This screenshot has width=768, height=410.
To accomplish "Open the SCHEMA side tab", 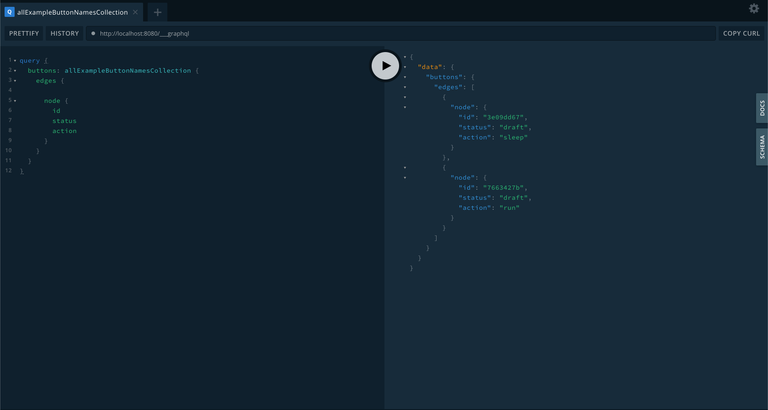I will coord(761,147).
